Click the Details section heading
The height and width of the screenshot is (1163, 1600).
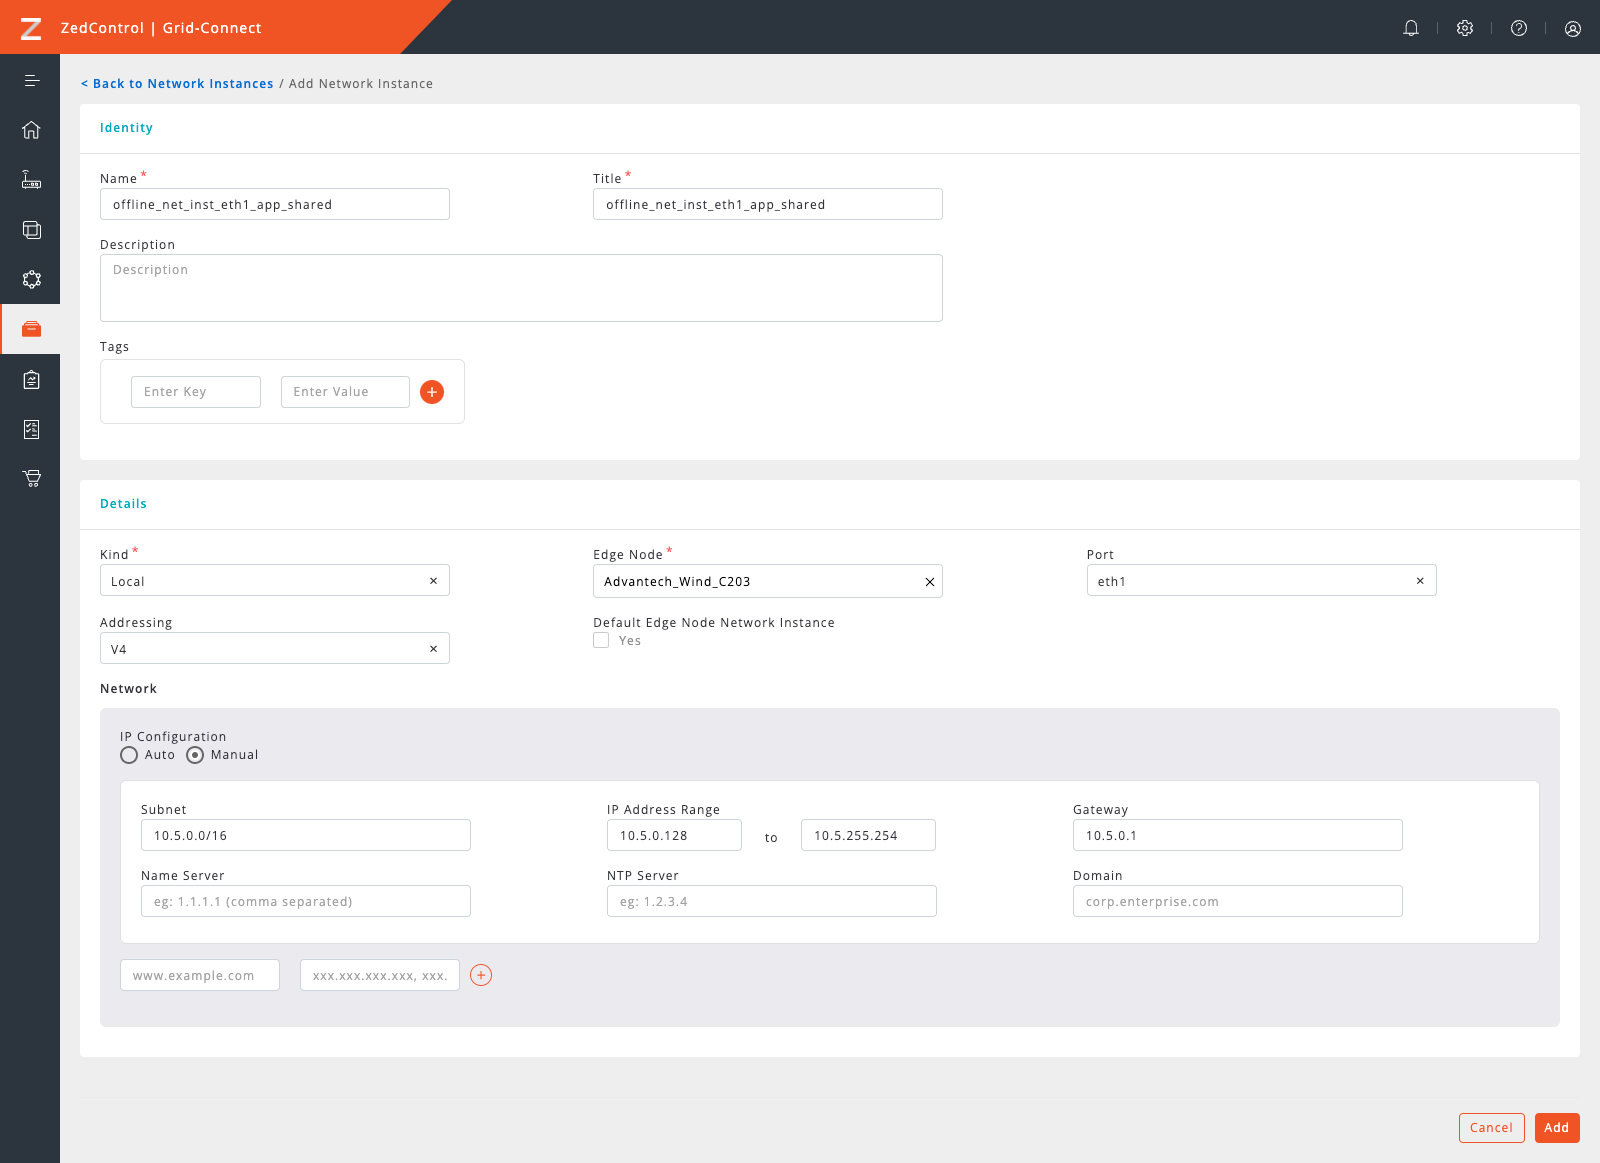click(x=123, y=504)
